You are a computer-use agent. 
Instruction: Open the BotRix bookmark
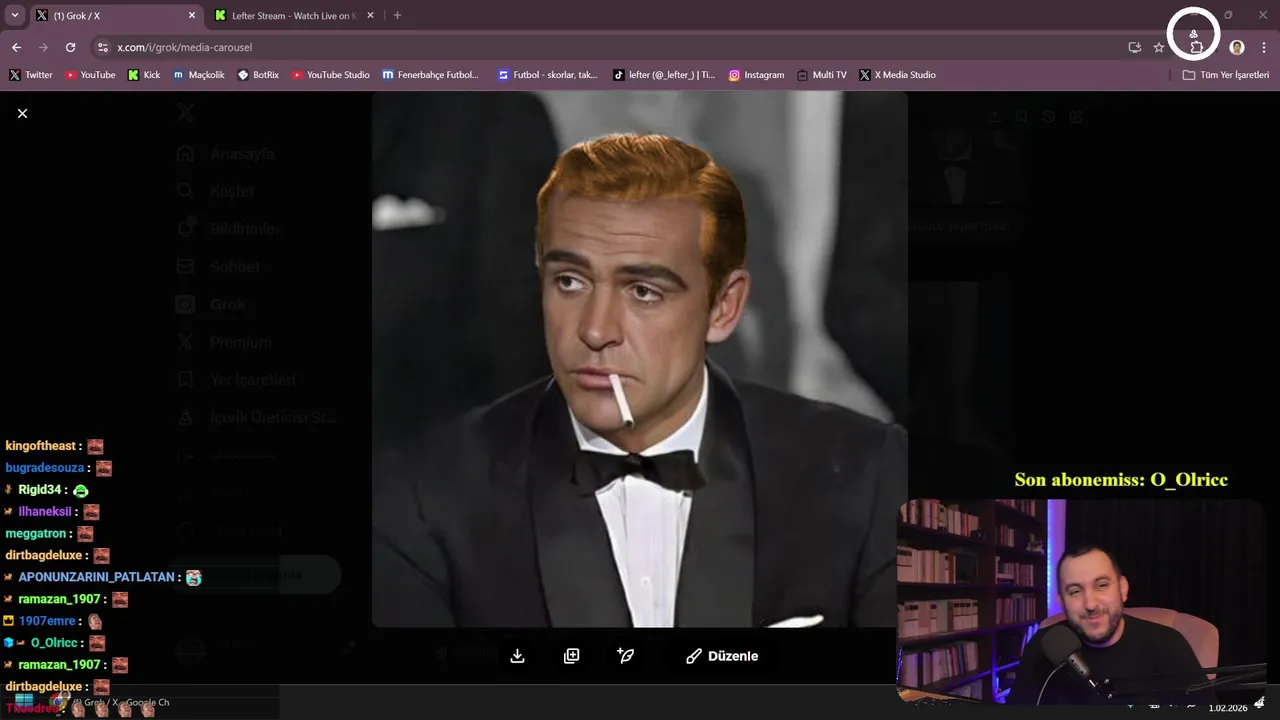tap(258, 75)
